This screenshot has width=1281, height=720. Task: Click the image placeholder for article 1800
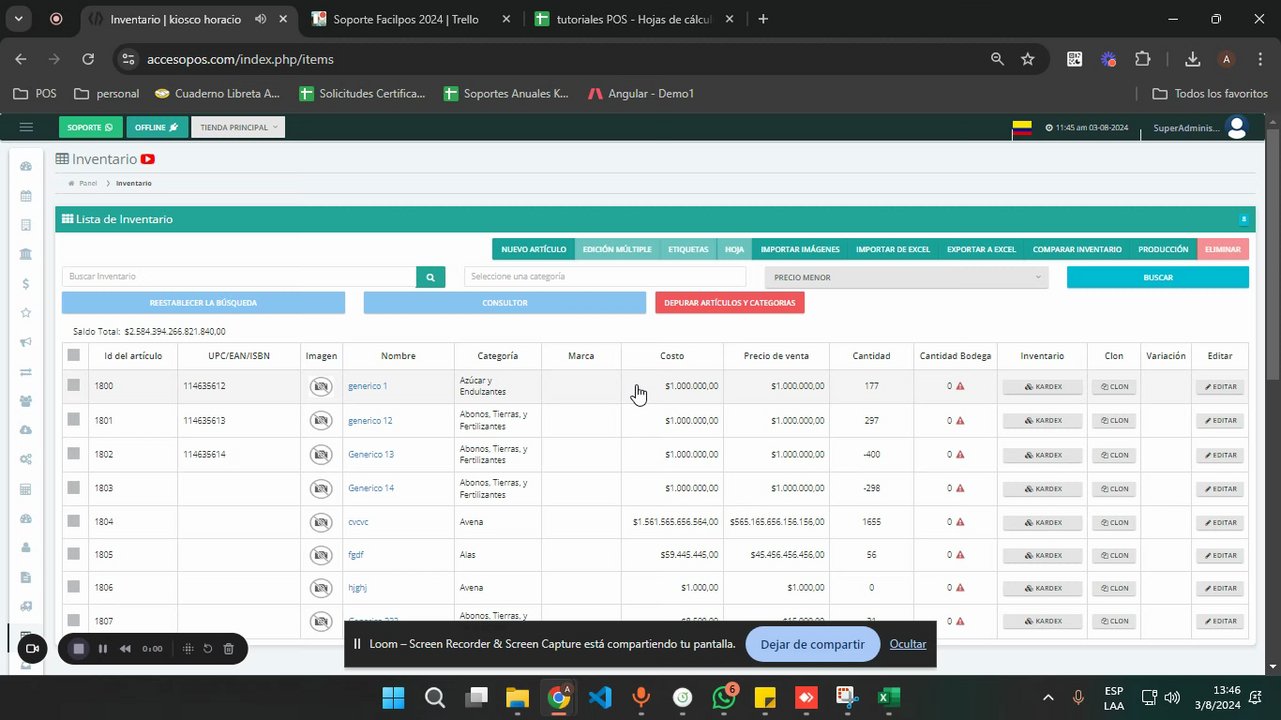[x=321, y=386]
